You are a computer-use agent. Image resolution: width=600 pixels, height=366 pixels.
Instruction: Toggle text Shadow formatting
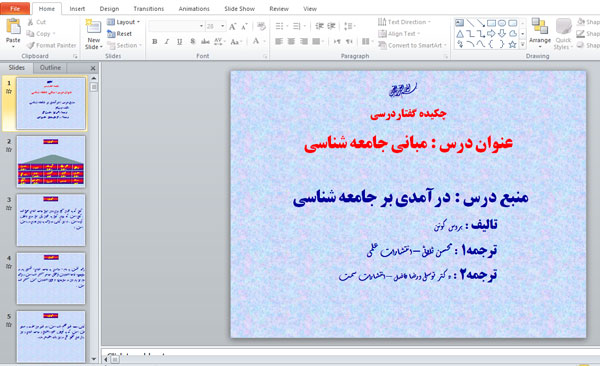[x=192, y=41]
